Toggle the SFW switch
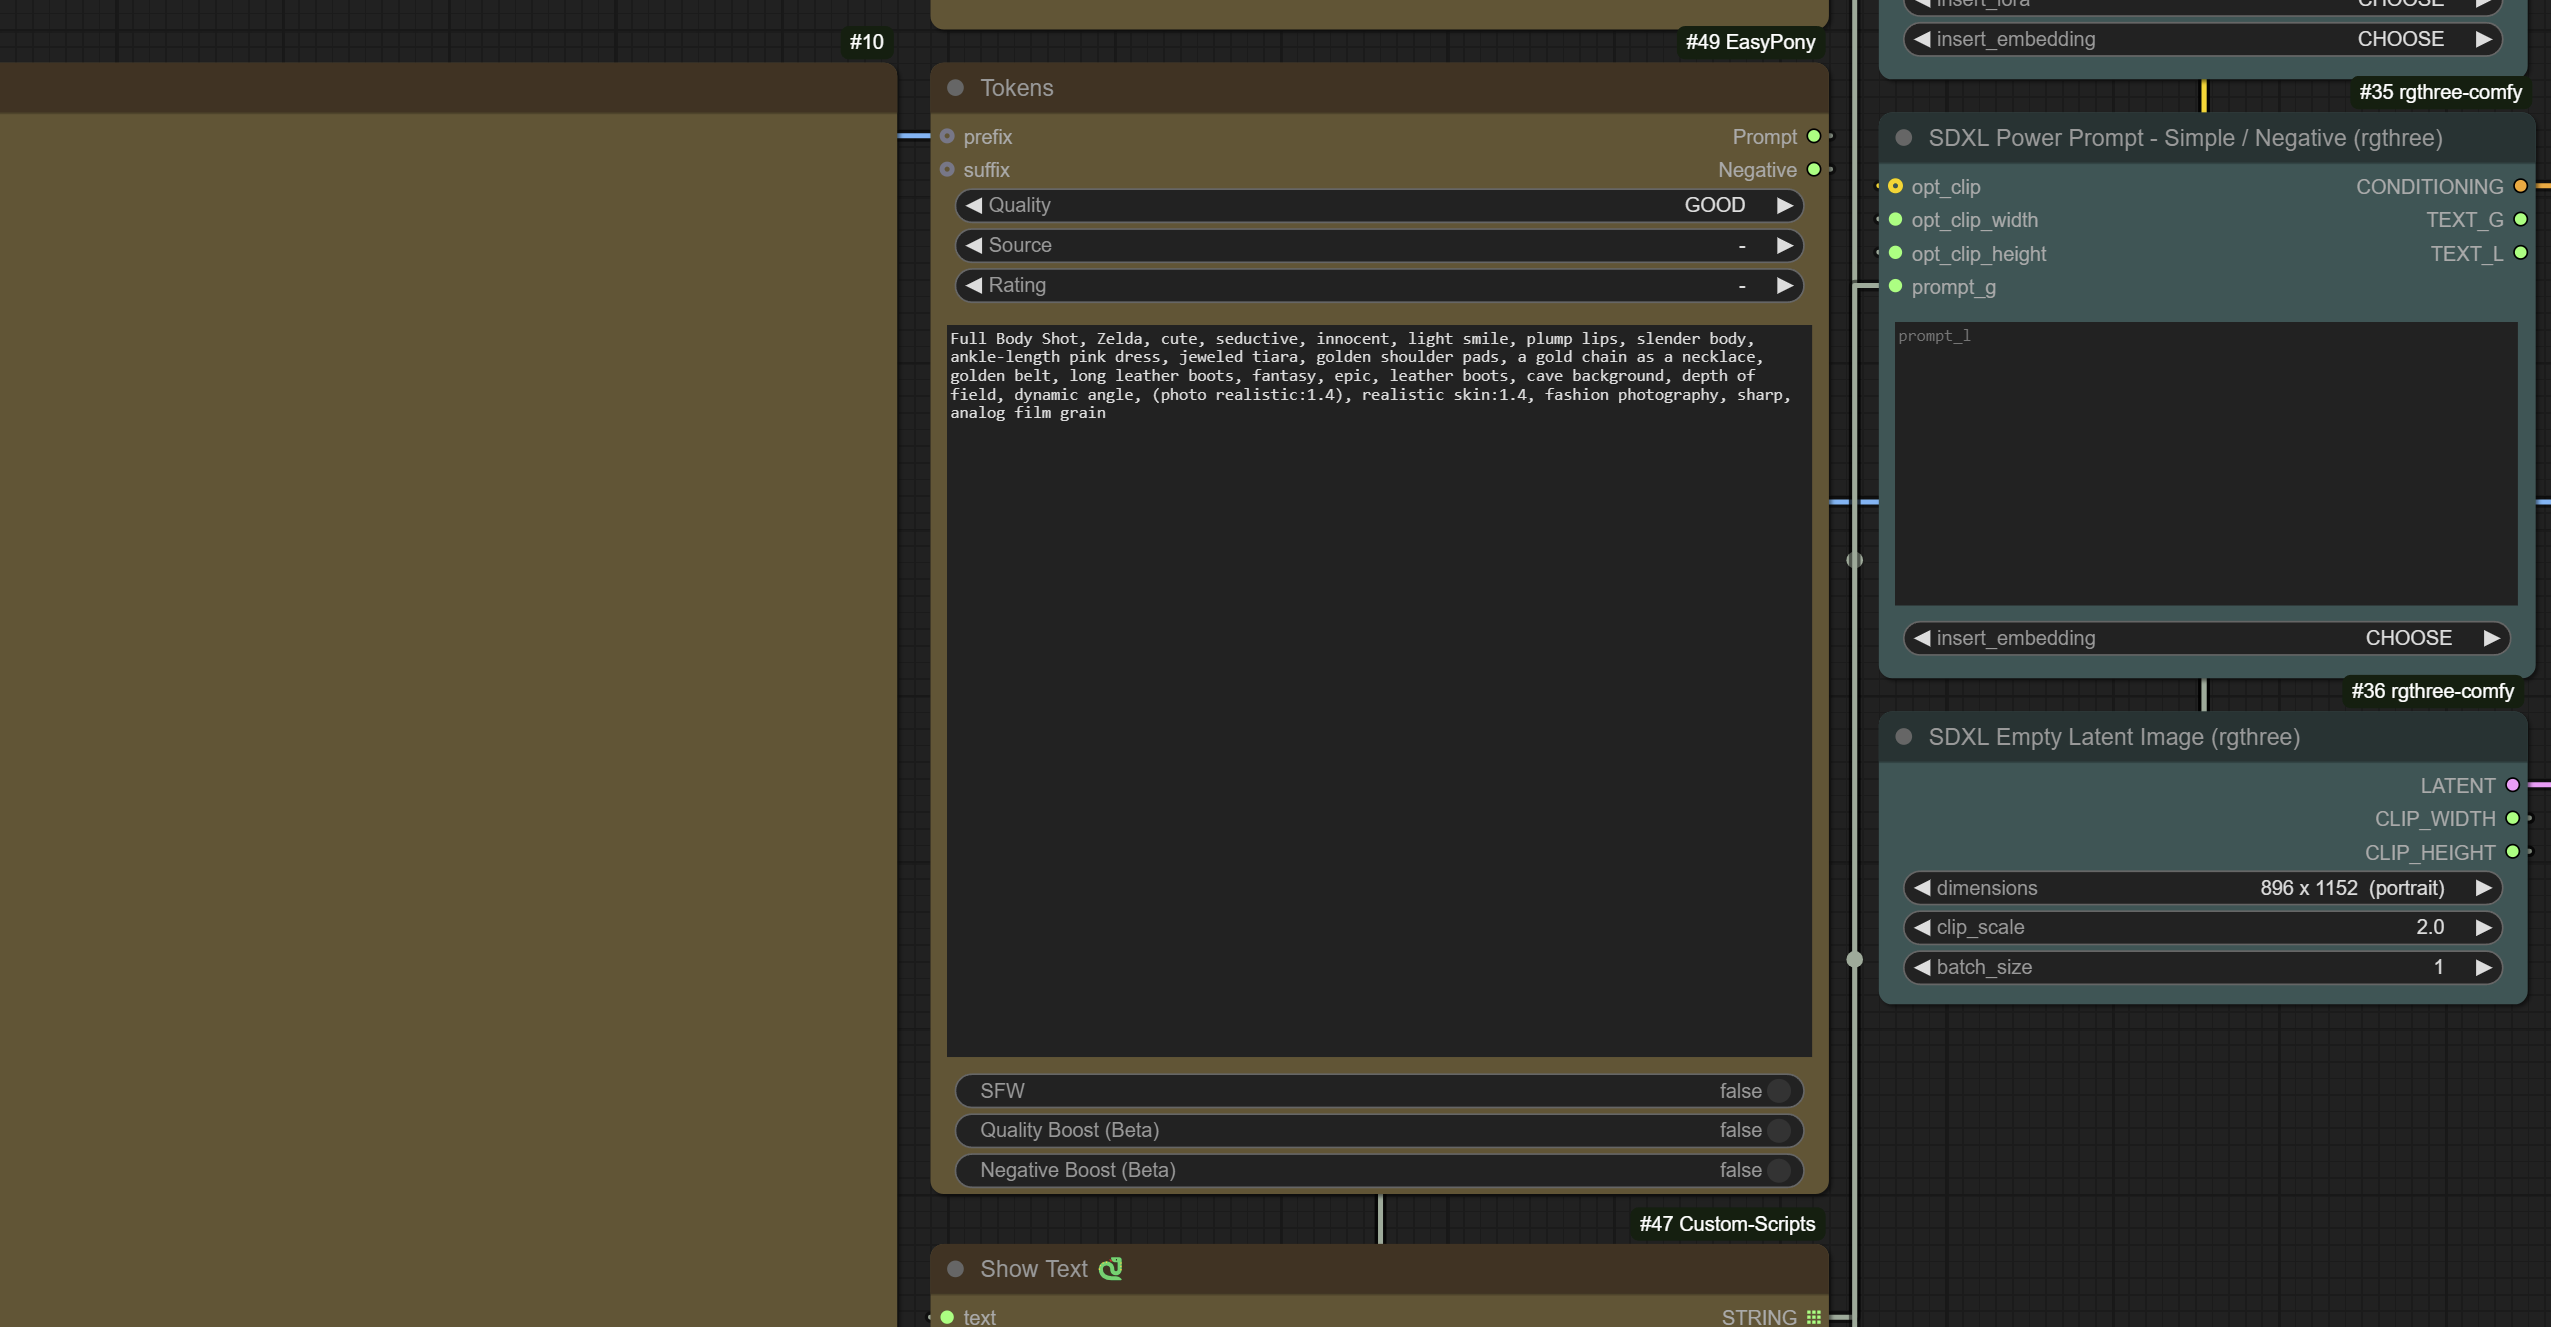 pyautogui.click(x=1778, y=1091)
